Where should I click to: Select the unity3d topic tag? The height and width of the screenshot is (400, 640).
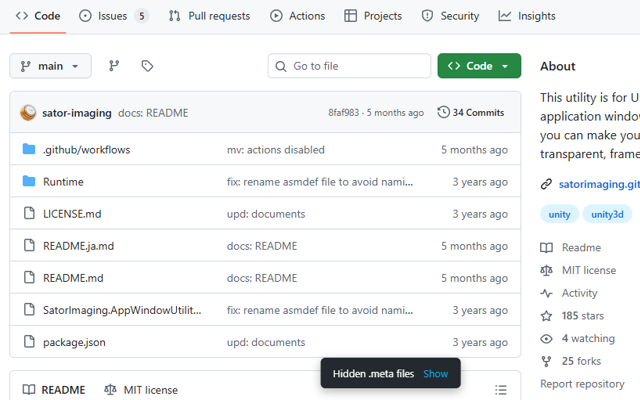click(607, 214)
